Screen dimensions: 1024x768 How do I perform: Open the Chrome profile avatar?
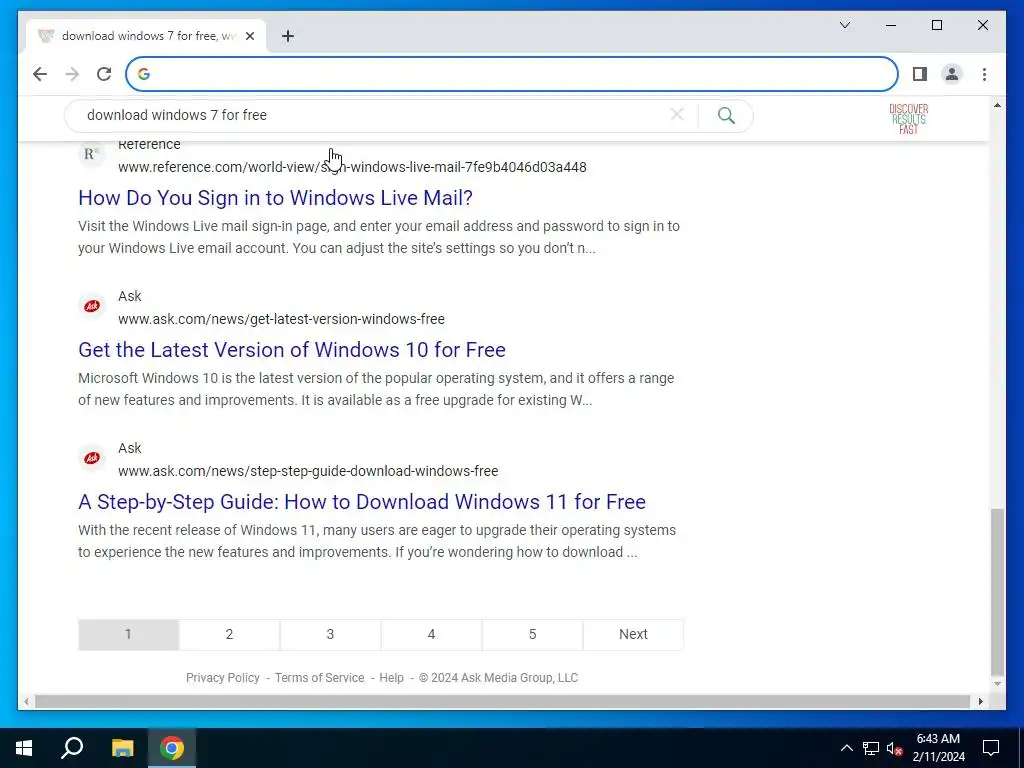point(952,74)
